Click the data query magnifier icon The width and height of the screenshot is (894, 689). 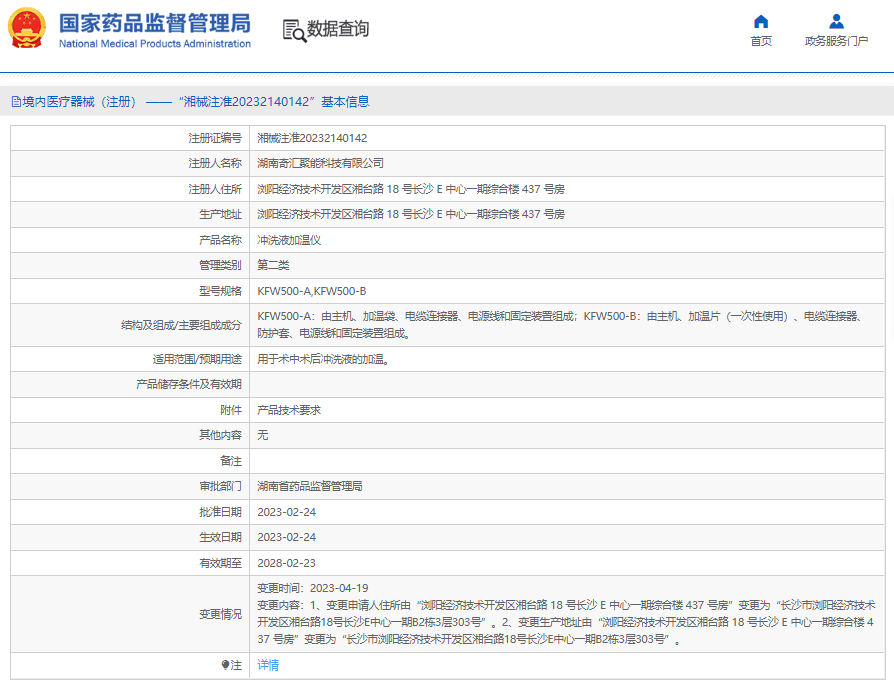(x=294, y=30)
